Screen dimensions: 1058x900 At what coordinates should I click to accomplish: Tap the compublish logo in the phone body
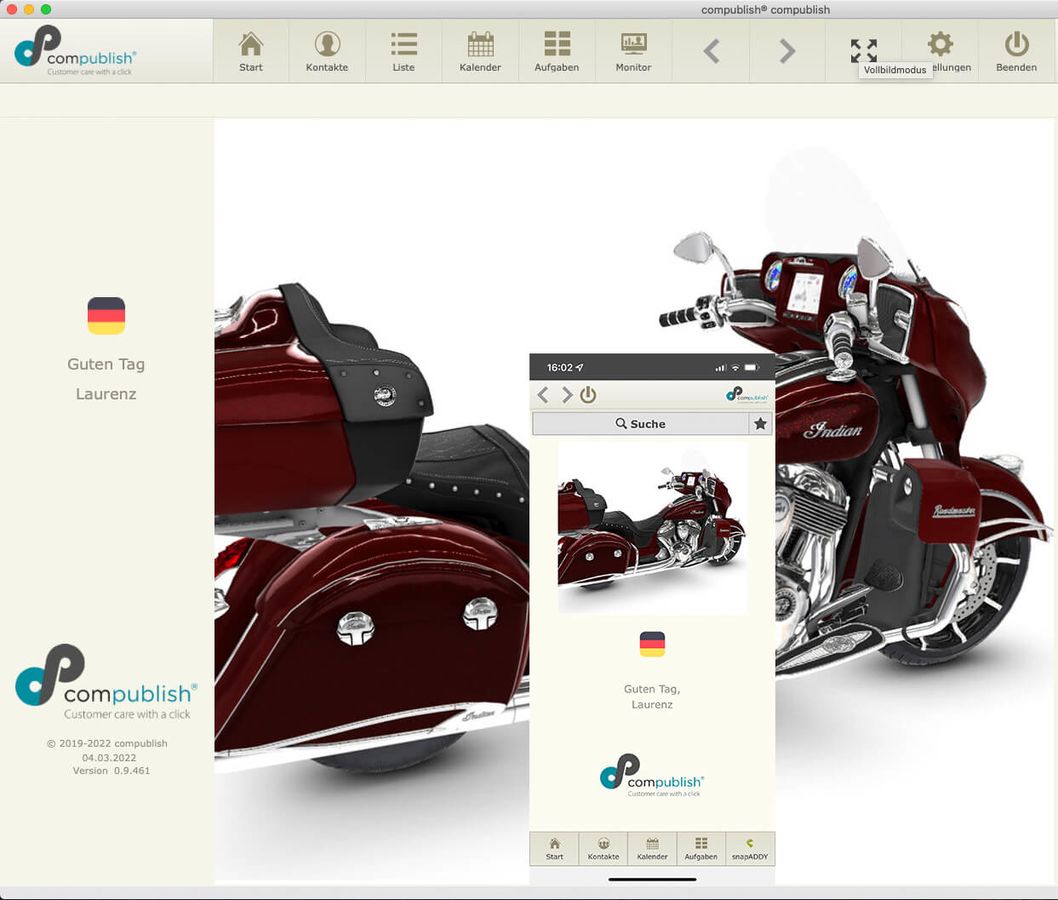click(x=652, y=775)
